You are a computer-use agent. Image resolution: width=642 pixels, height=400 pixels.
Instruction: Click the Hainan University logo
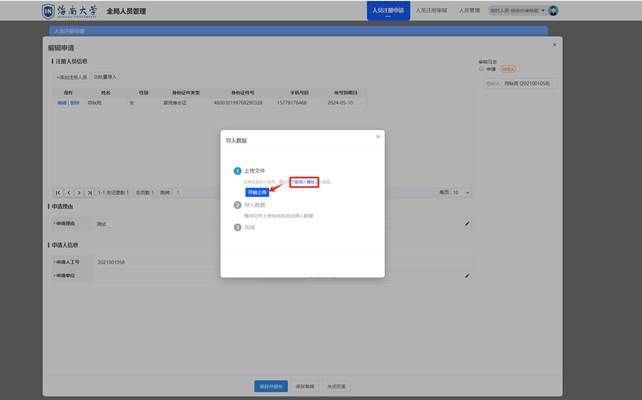pos(70,11)
